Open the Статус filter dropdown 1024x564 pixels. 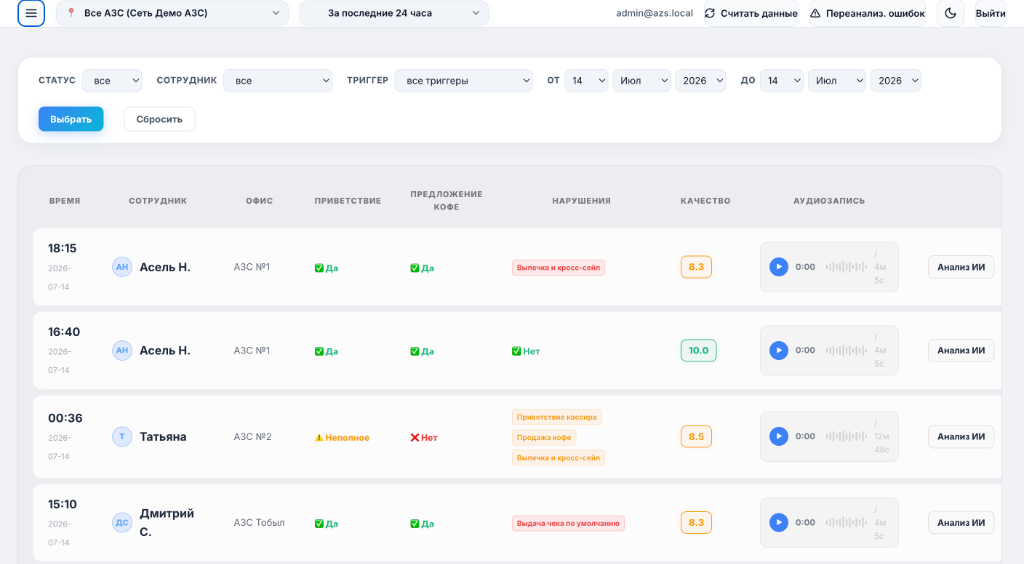pos(112,80)
